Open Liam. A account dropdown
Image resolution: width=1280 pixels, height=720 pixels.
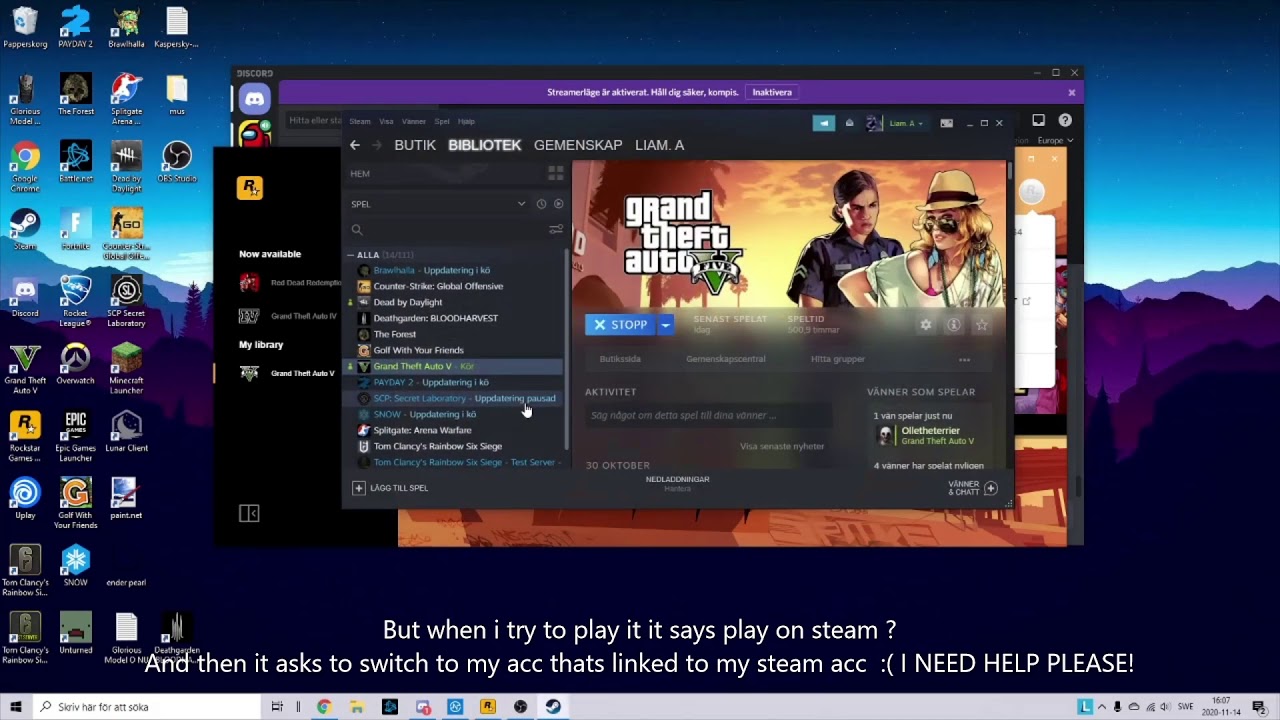coord(906,123)
